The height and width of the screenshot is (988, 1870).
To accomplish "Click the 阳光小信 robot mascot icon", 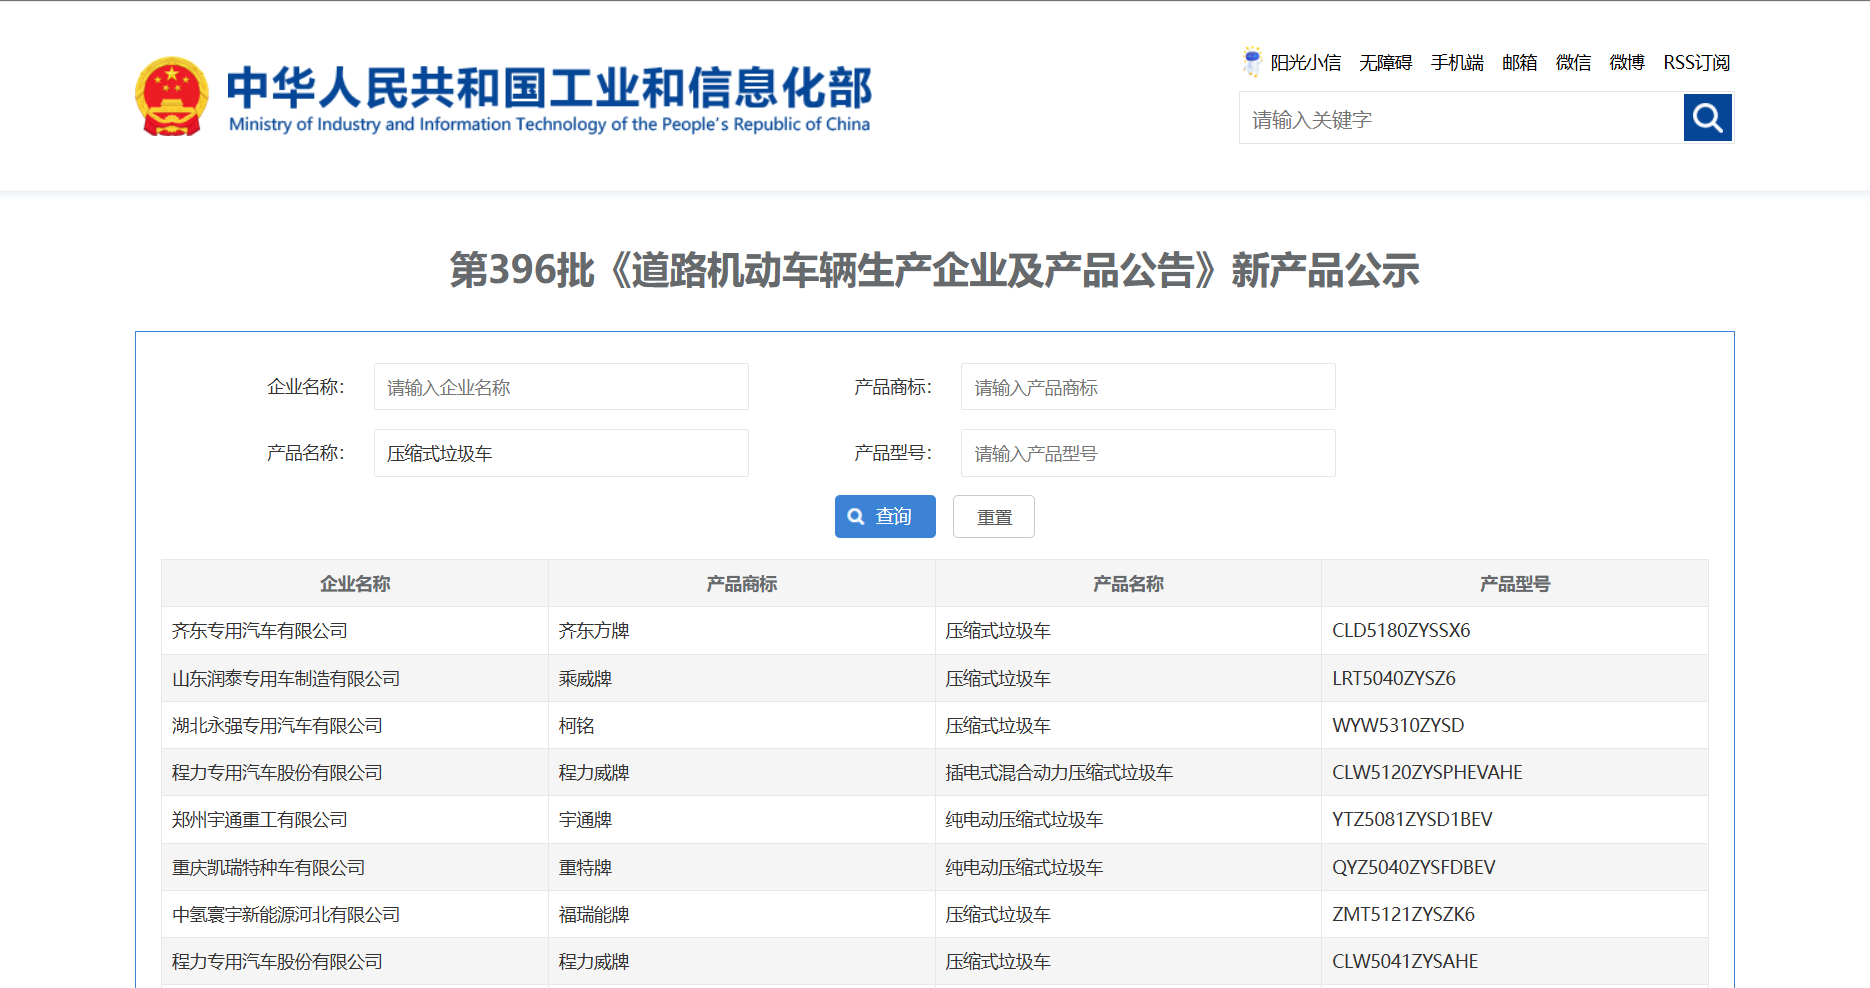I will click(1251, 62).
